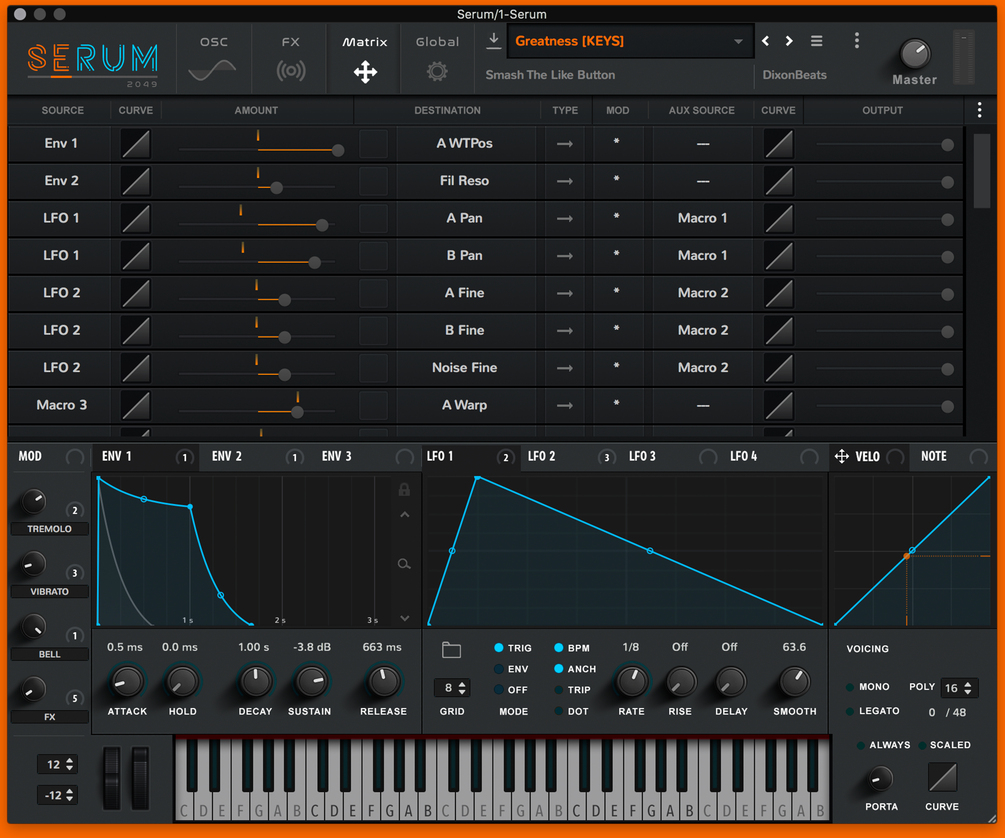Click the matrix vertical scrollbar
The image size is (1005, 838).
click(x=981, y=171)
